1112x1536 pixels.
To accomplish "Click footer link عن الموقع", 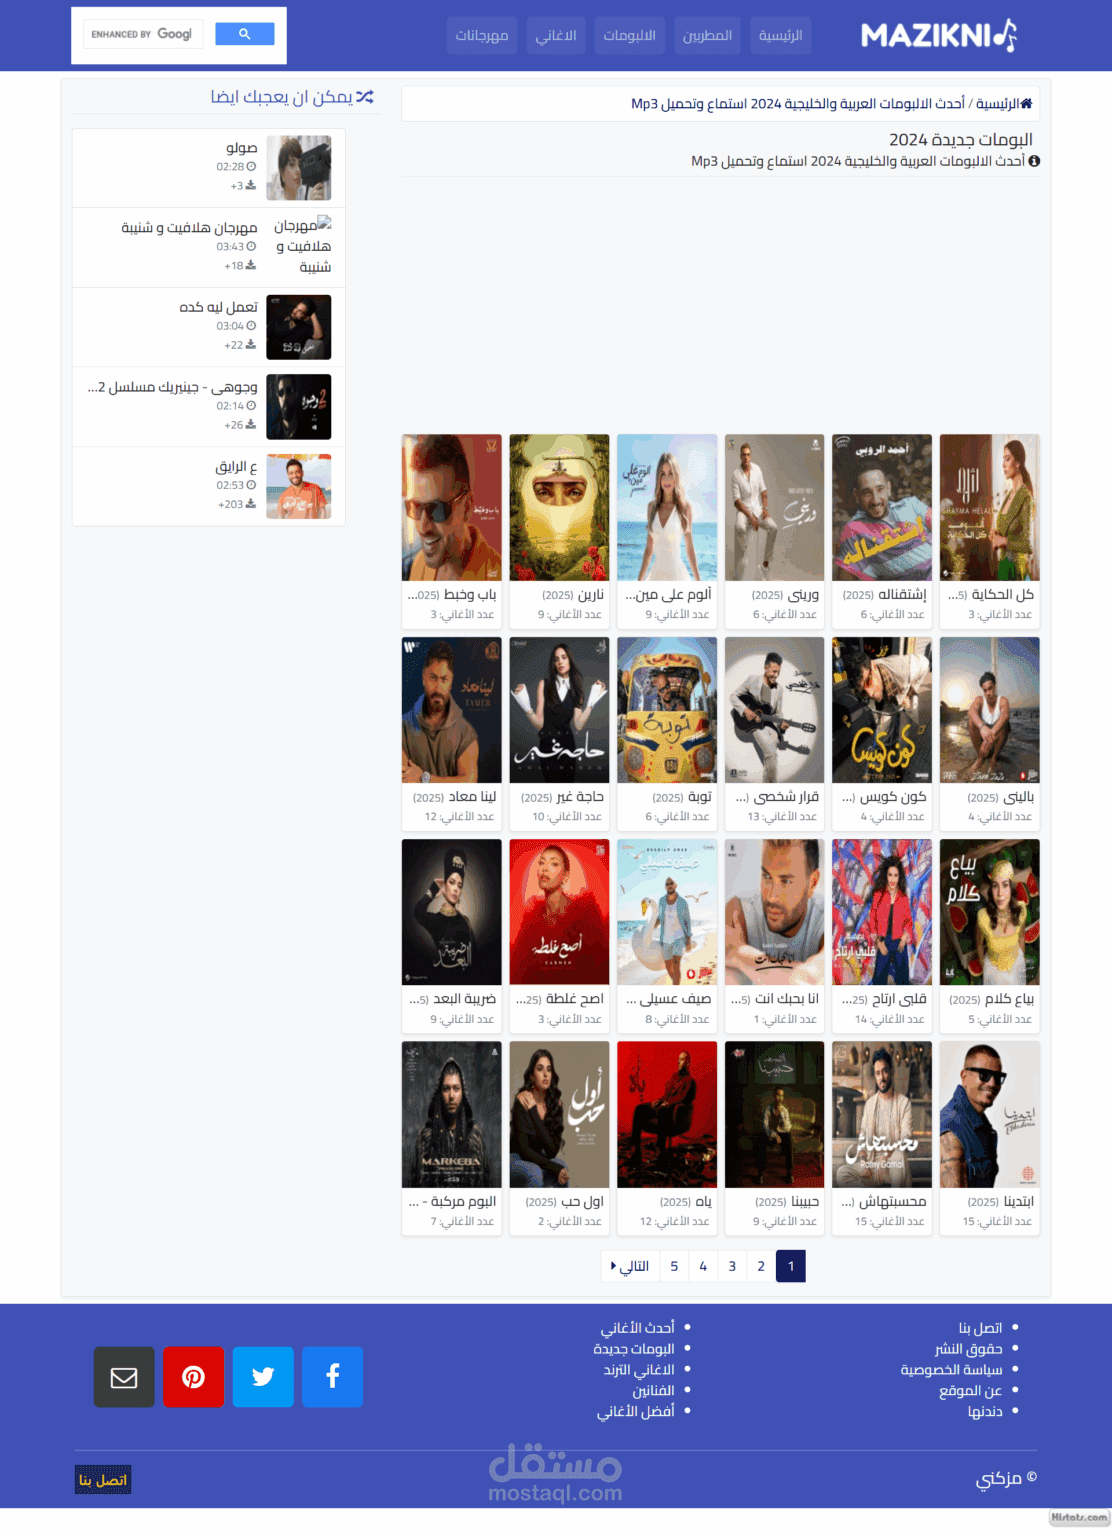I will (970, 1391).
